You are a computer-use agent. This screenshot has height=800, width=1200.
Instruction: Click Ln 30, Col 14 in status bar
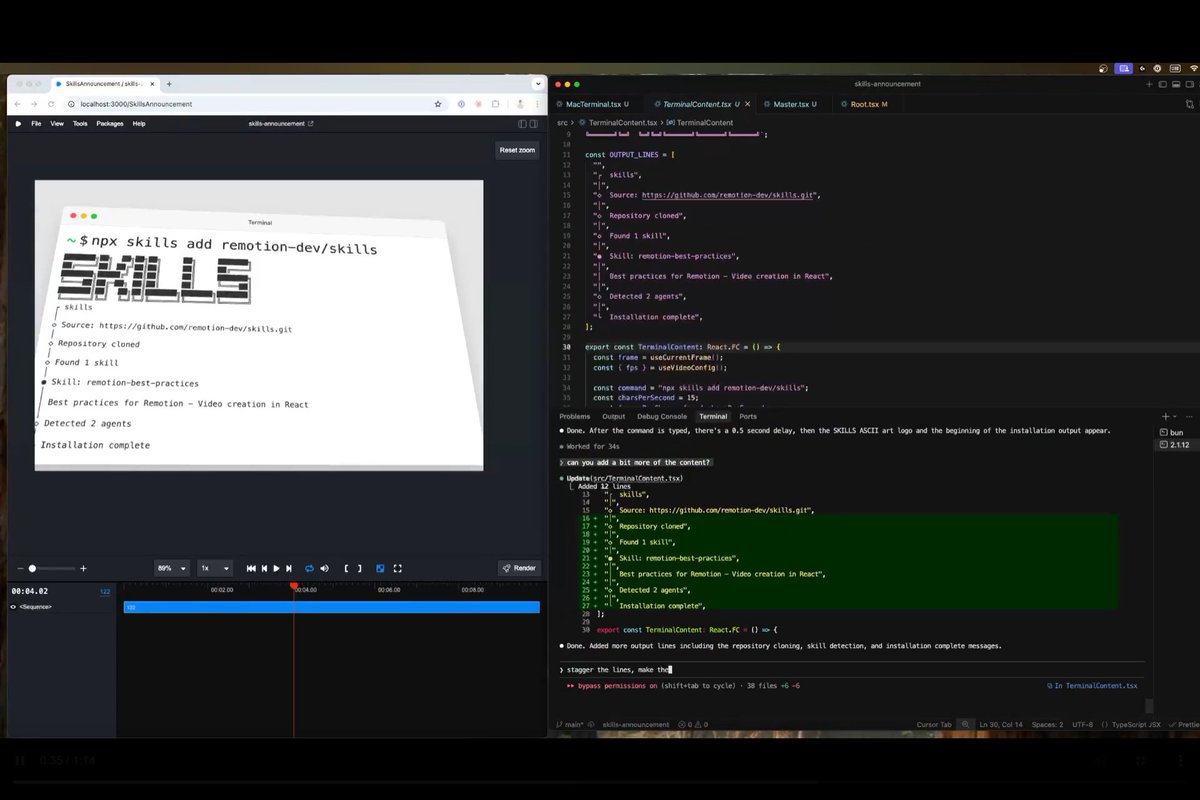pyautogui.click(x=1000, y=724)
